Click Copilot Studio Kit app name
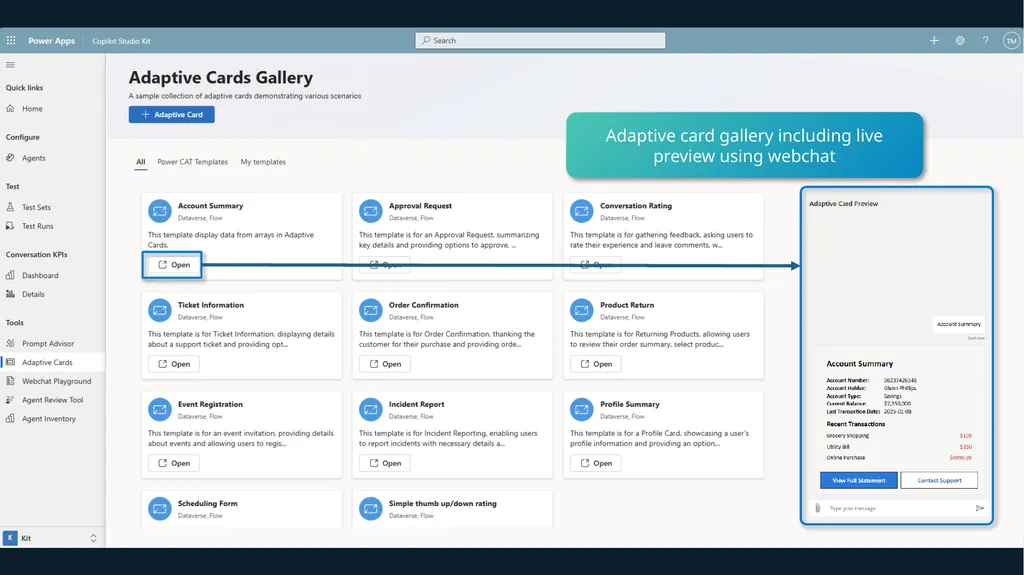 (x=121, y=41)
